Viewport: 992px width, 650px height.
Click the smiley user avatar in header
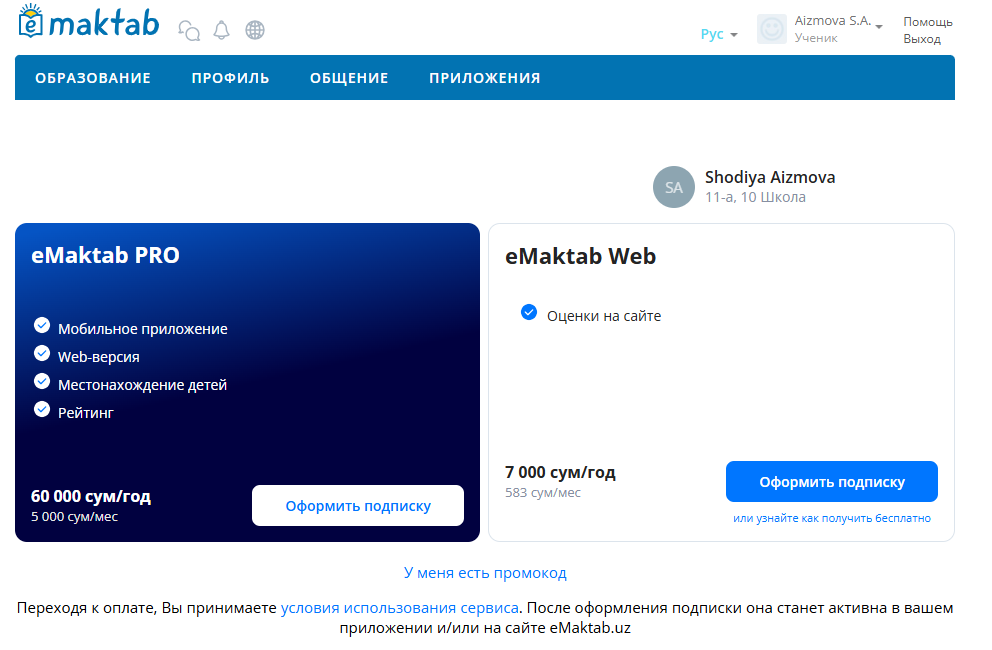tap(772, 29)
